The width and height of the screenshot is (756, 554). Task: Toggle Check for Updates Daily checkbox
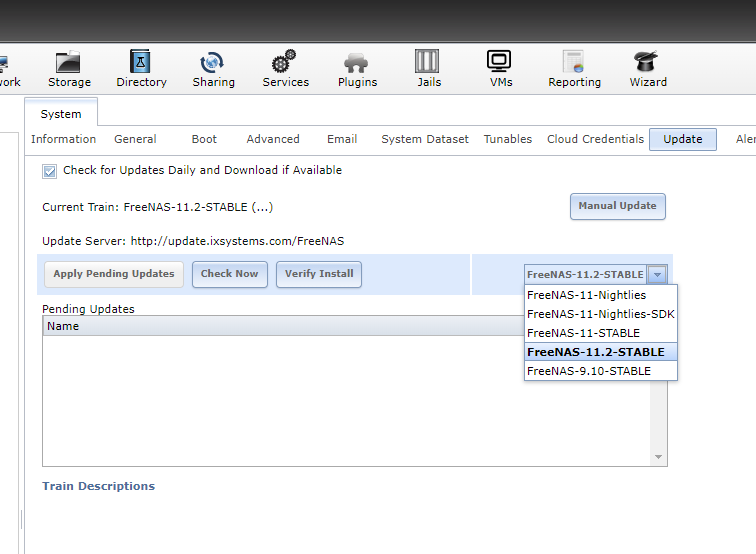[49, 171]
